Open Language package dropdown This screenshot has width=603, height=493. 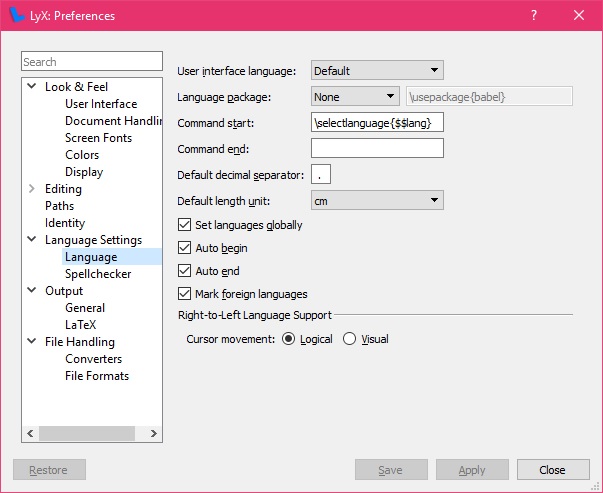pos(355,96)
